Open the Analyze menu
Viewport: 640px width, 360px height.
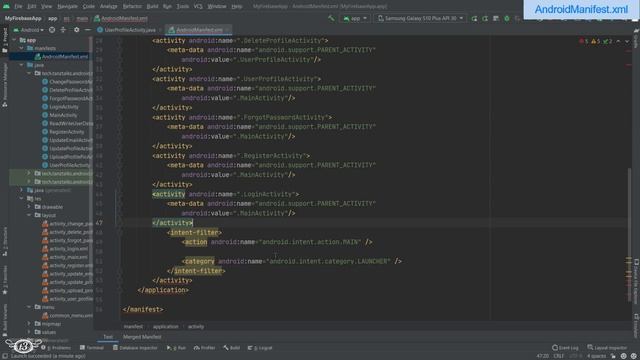coord(109,7)
